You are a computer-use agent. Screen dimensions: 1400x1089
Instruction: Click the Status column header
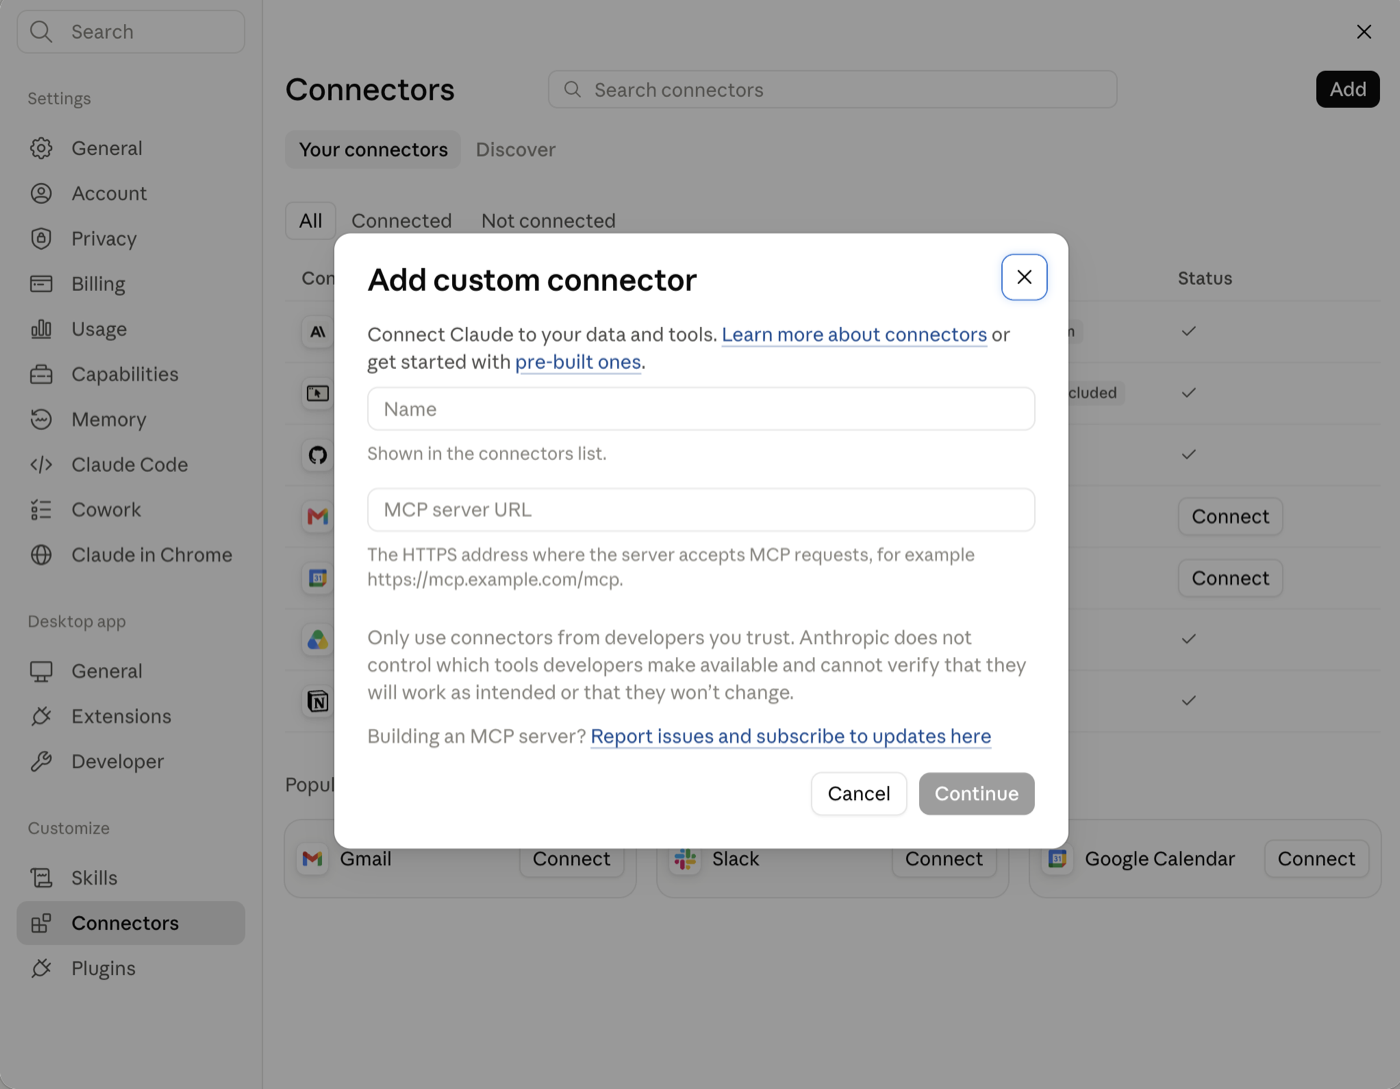click(1205, 278)
